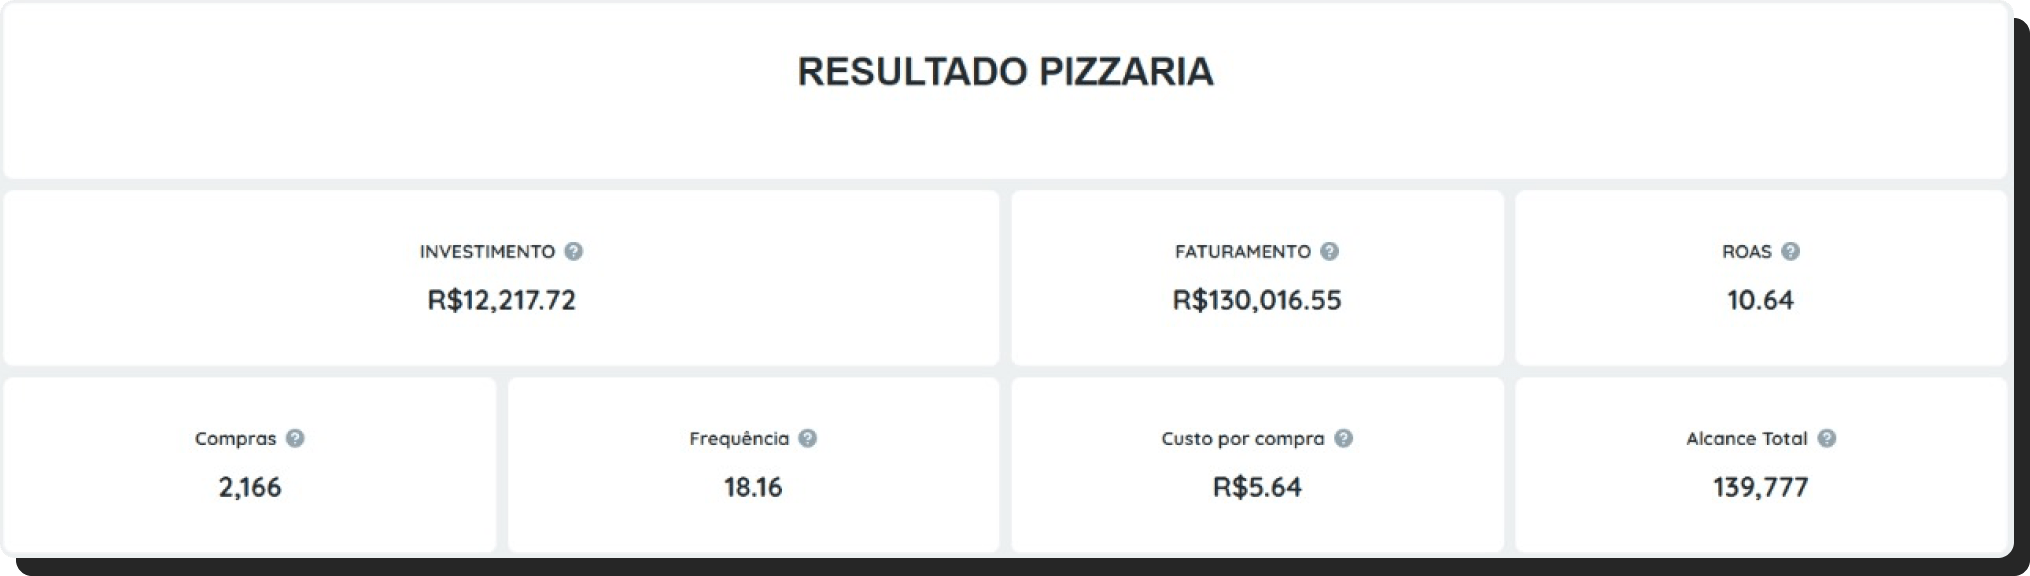Click the Alcance Total question mark icon
Viewport: 2030px width, 576px height.
click(1826, 438)
